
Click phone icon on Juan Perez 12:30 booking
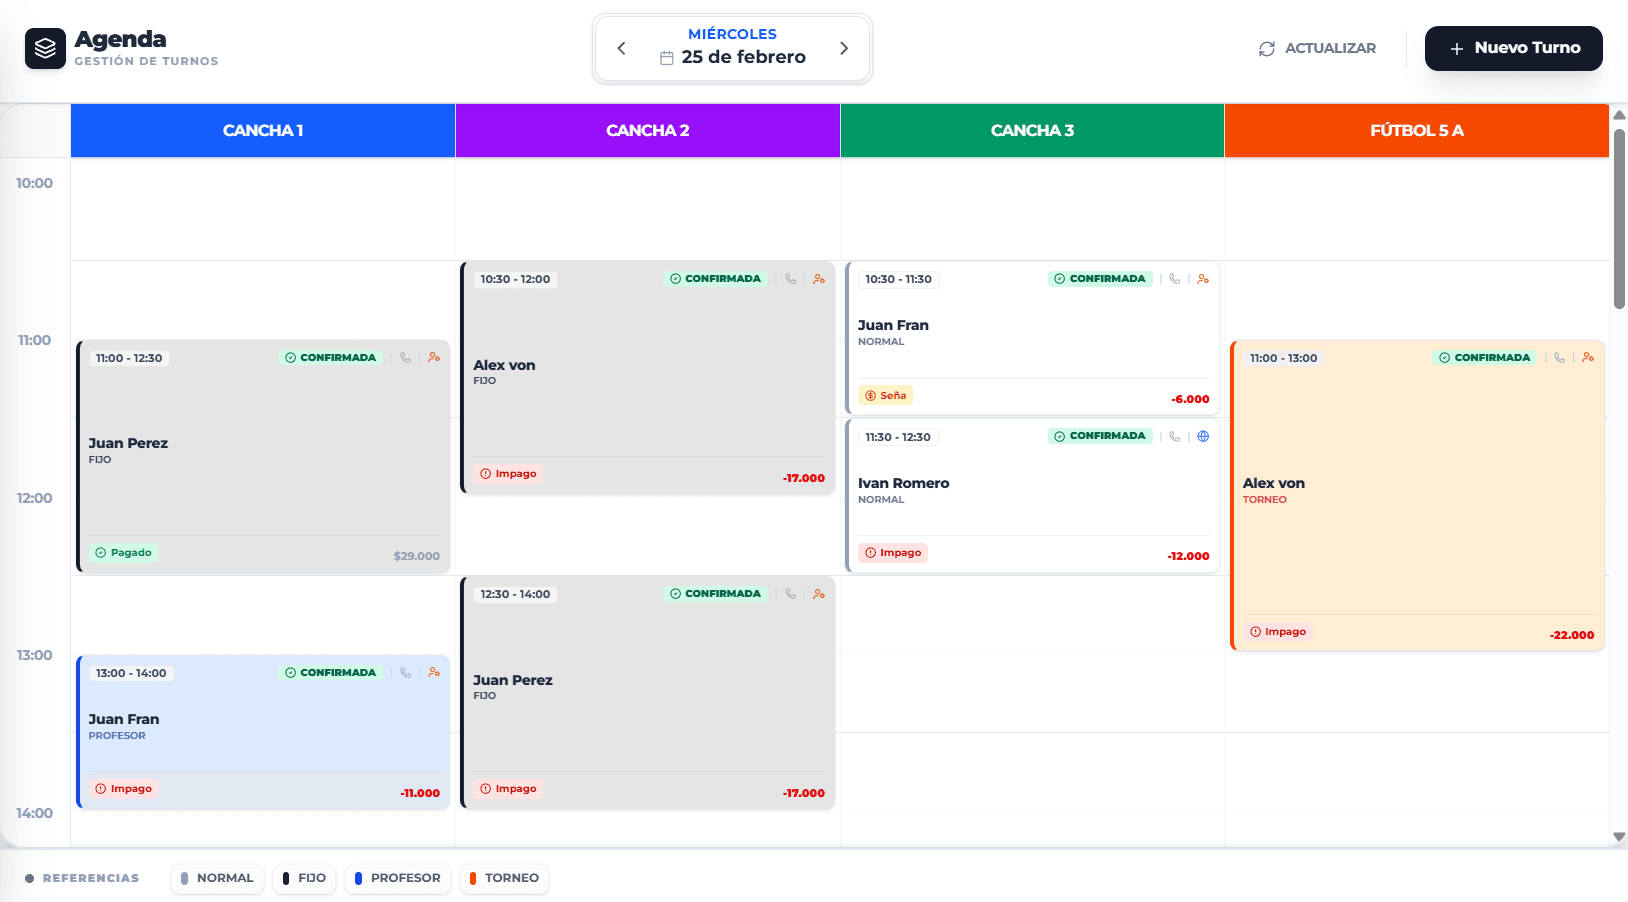(790, 594)
